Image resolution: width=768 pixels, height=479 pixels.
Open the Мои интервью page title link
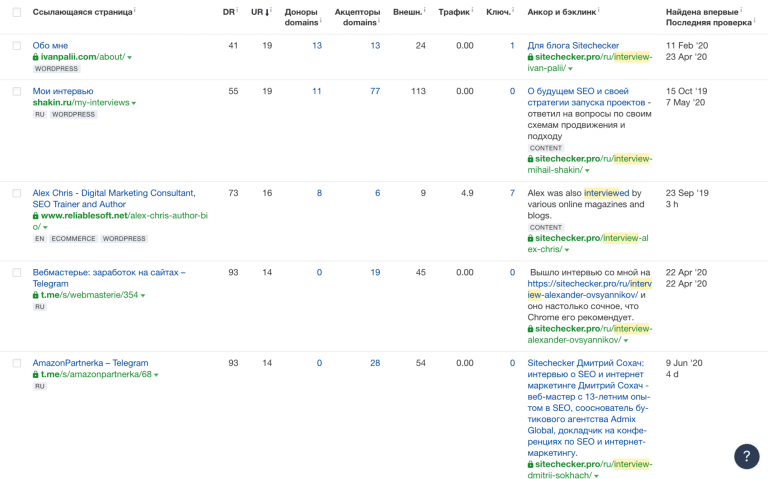point(63,91)
